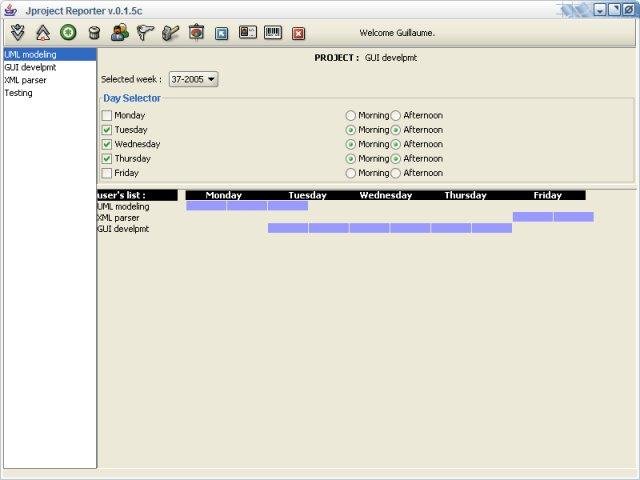
Task: Uncheck the Tuesday checkbox
Action: (x=107, y=130)
